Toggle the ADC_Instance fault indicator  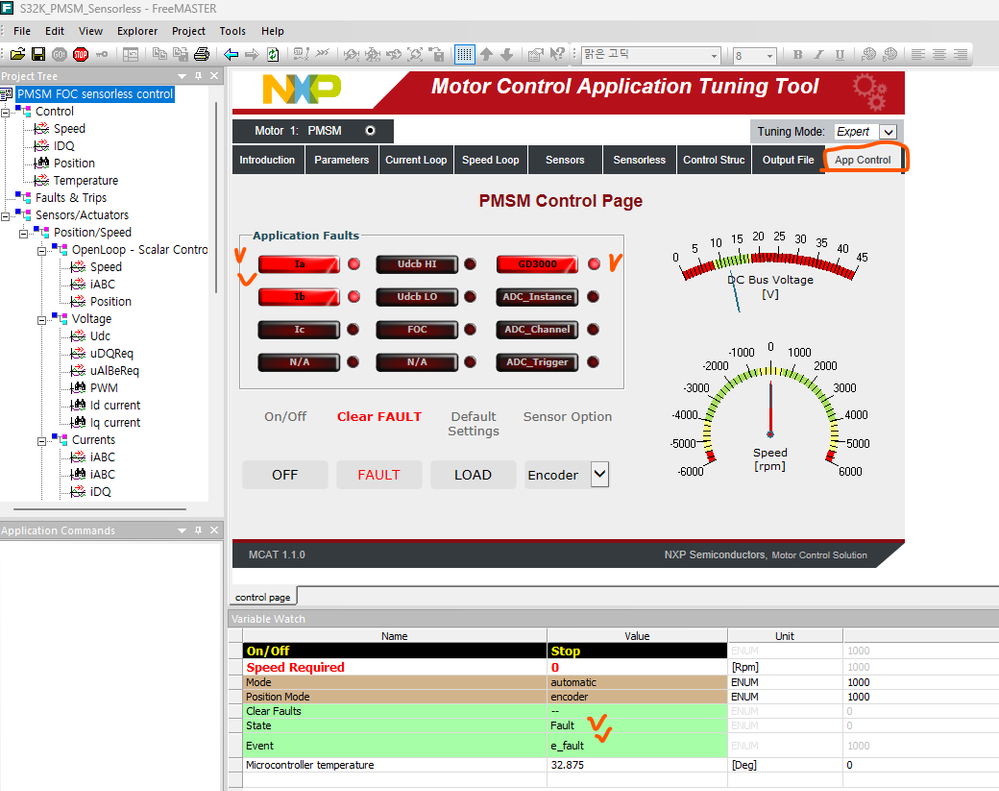[x=537, y=297]
